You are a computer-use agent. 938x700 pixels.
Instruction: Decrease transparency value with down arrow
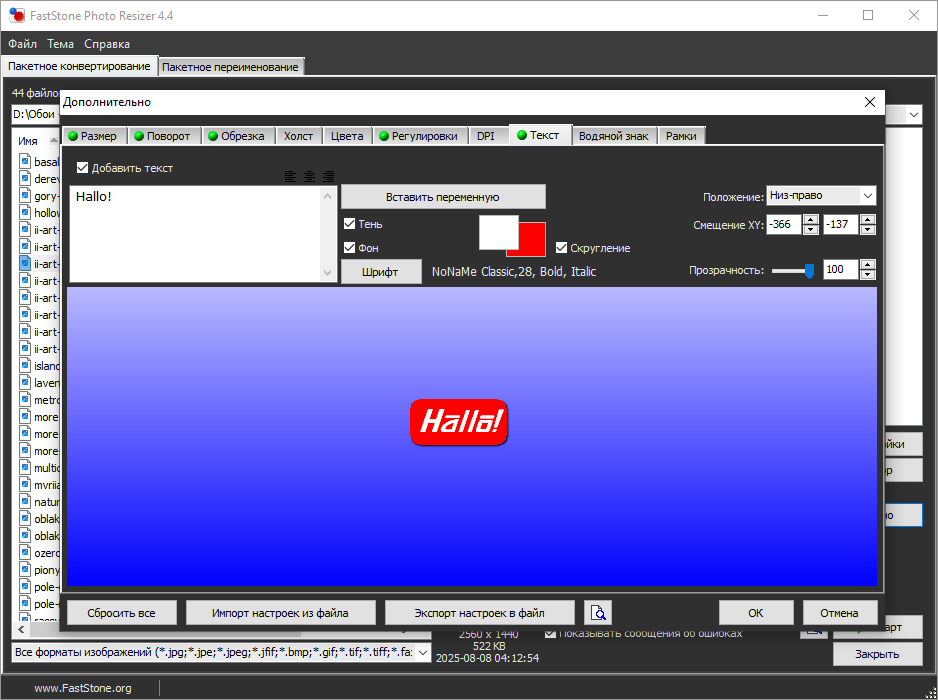(x=868, y=275)
